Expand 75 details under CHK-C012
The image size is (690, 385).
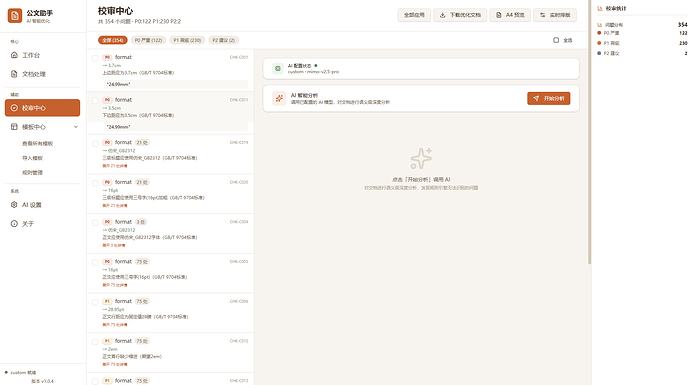point(115,364)
